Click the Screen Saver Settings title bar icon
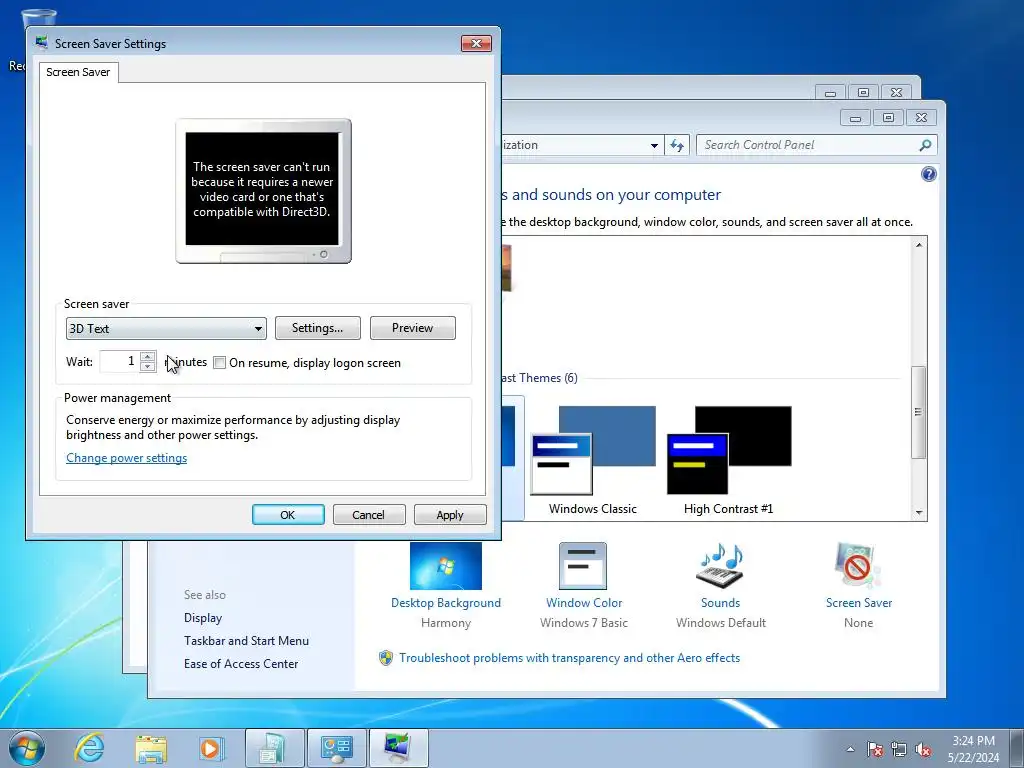 click(42, 43)
